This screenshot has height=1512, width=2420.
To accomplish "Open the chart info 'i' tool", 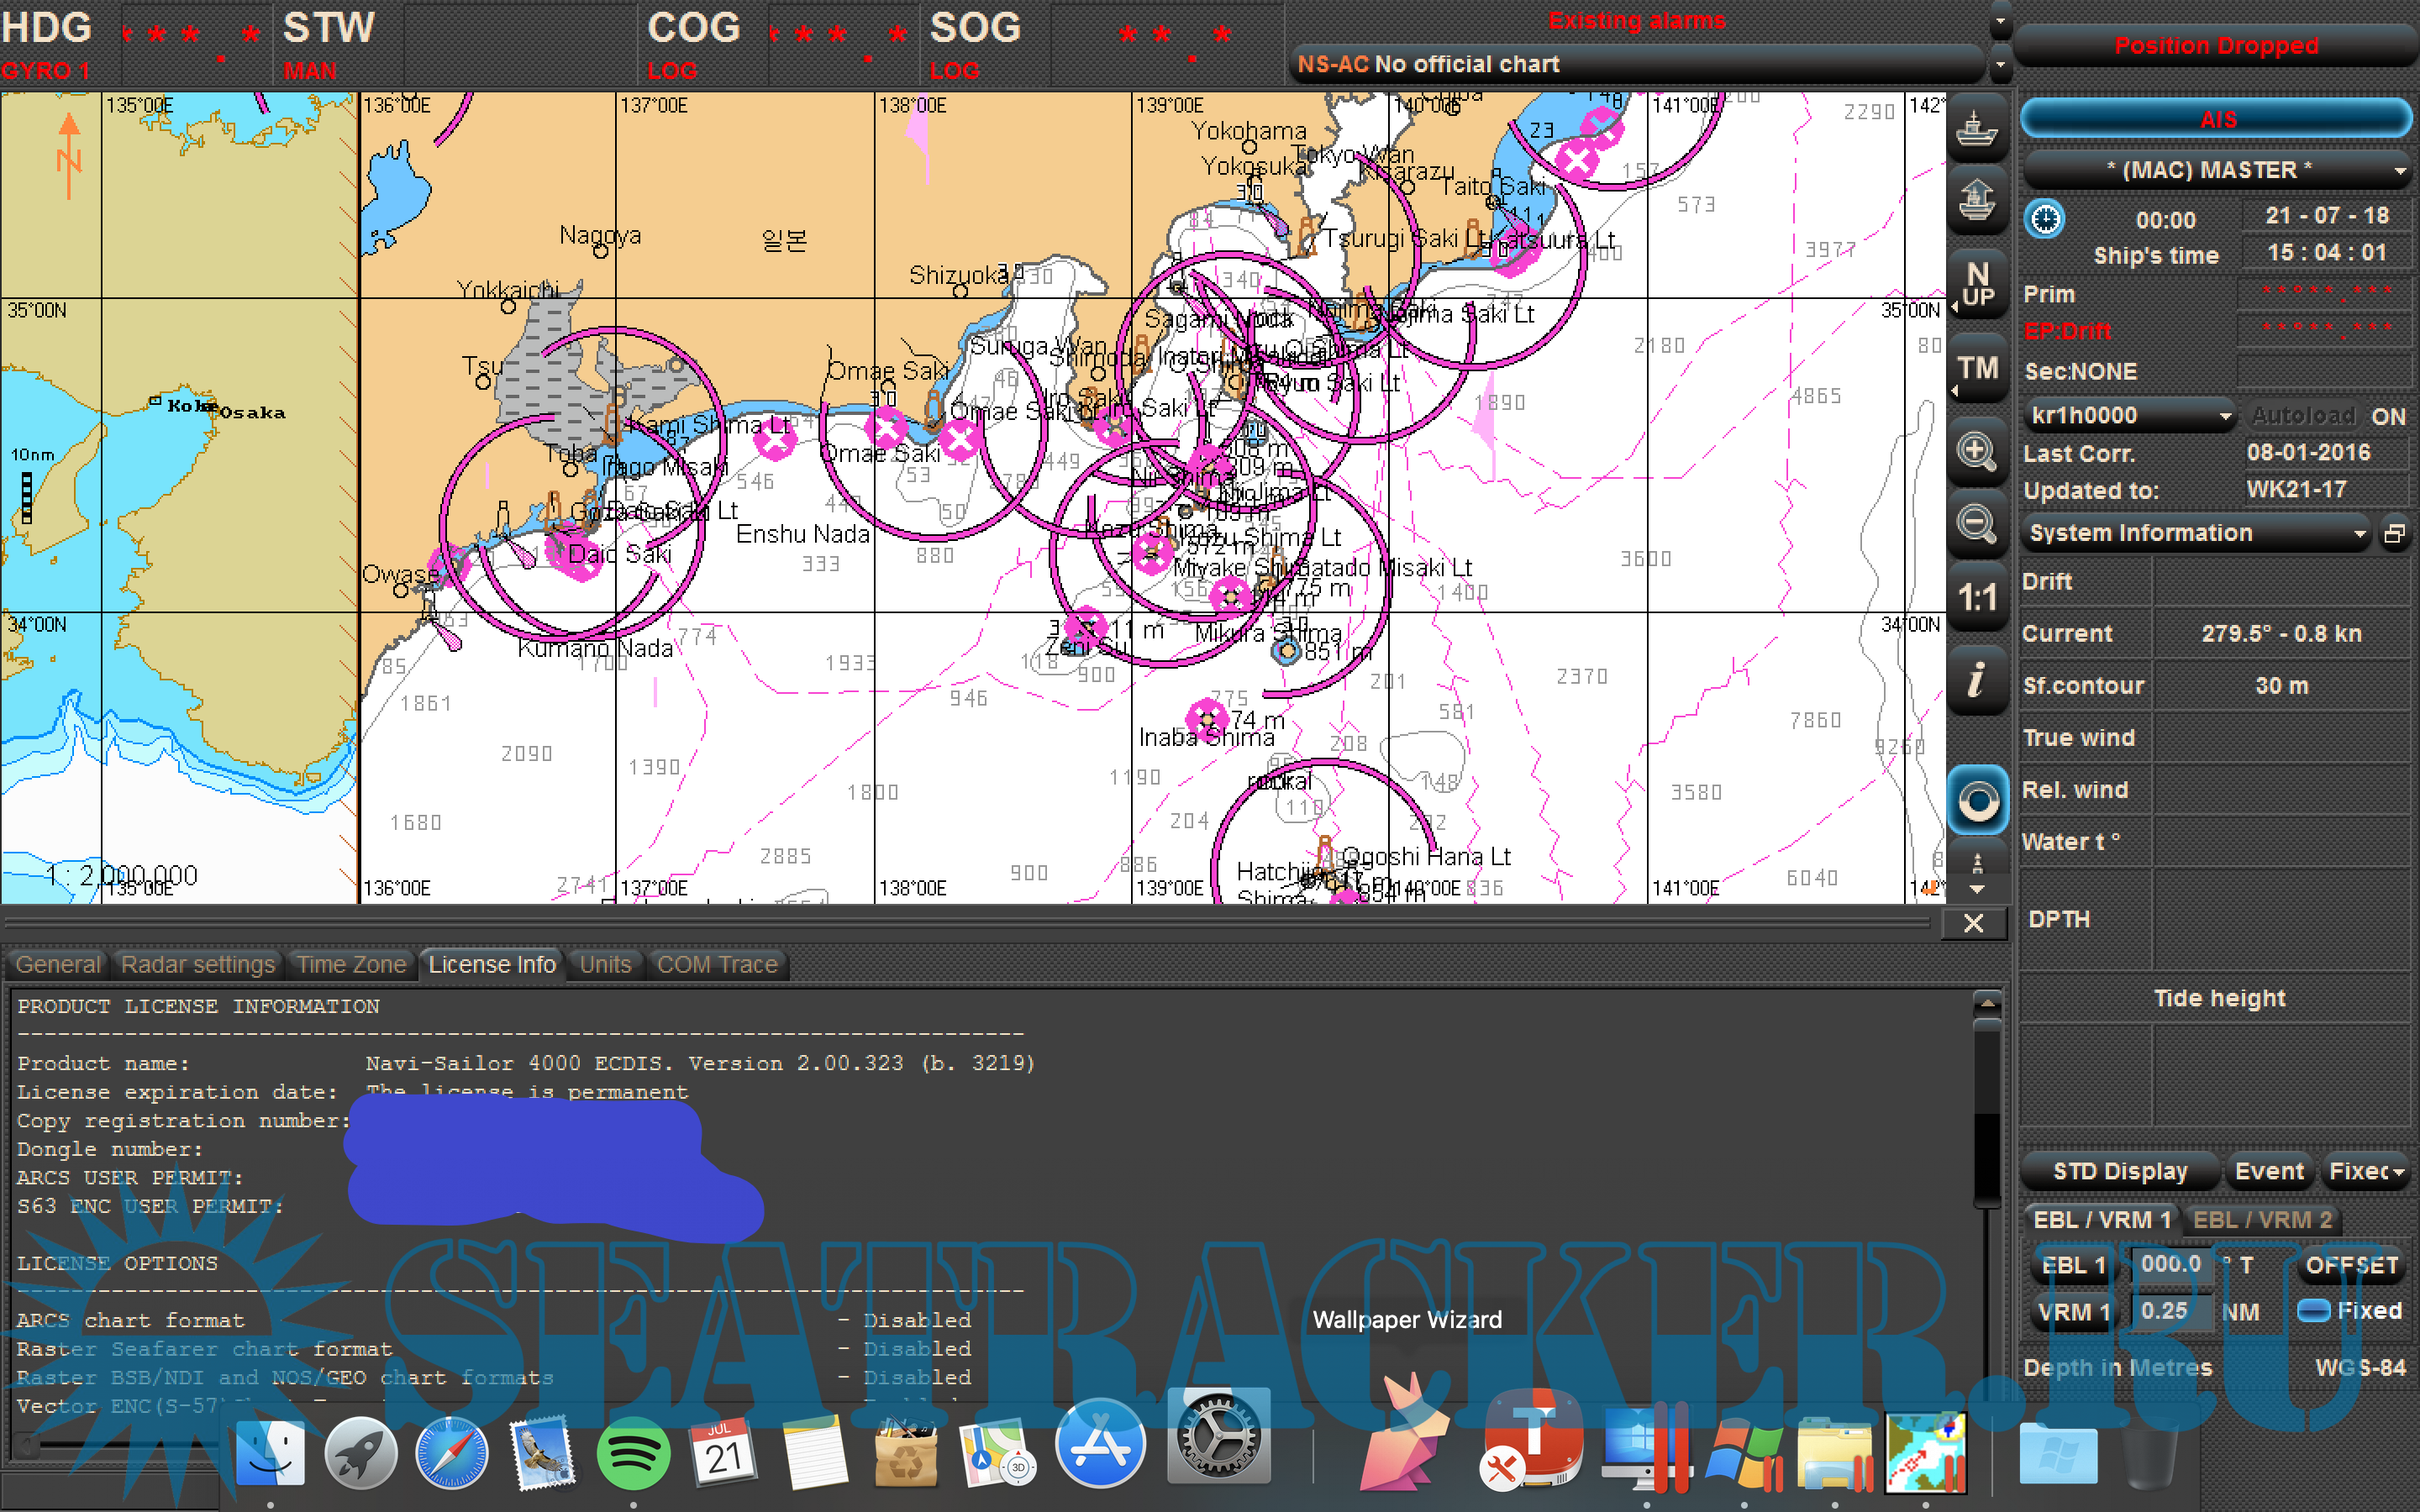I will point(1976,681).
